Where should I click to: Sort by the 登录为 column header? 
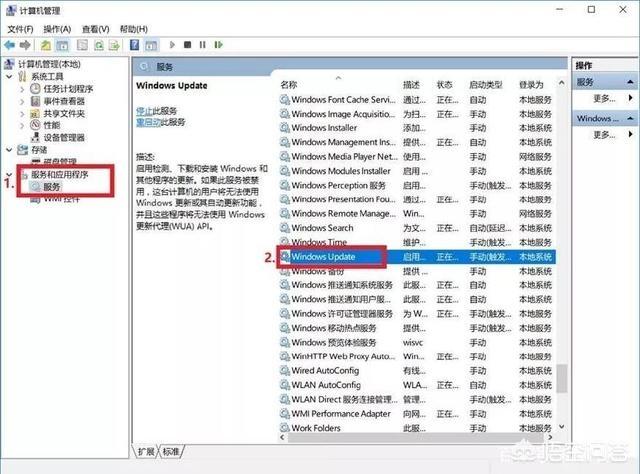coord(531,85)
